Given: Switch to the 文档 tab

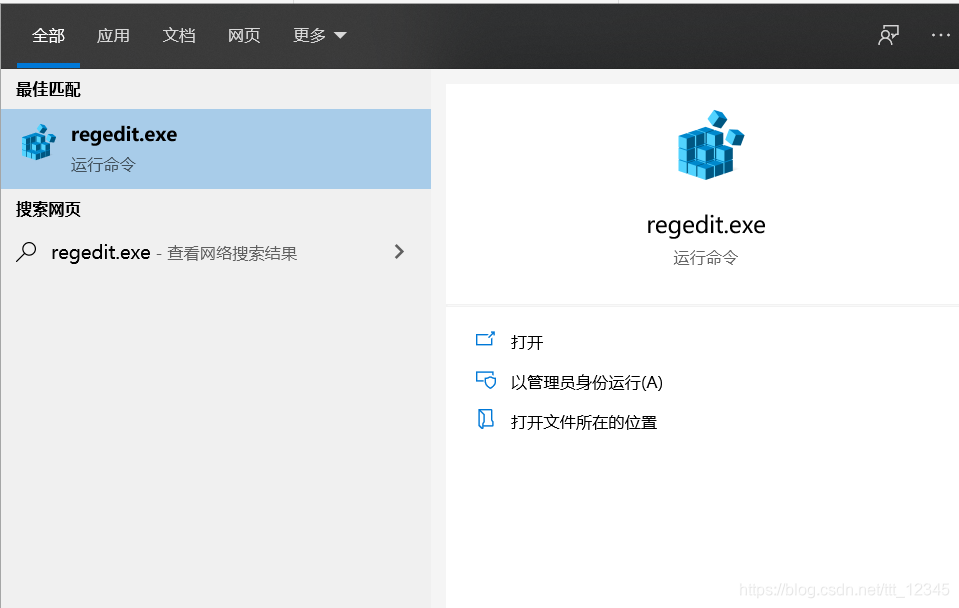Looking at the screenshot, I should click(179, 35).
